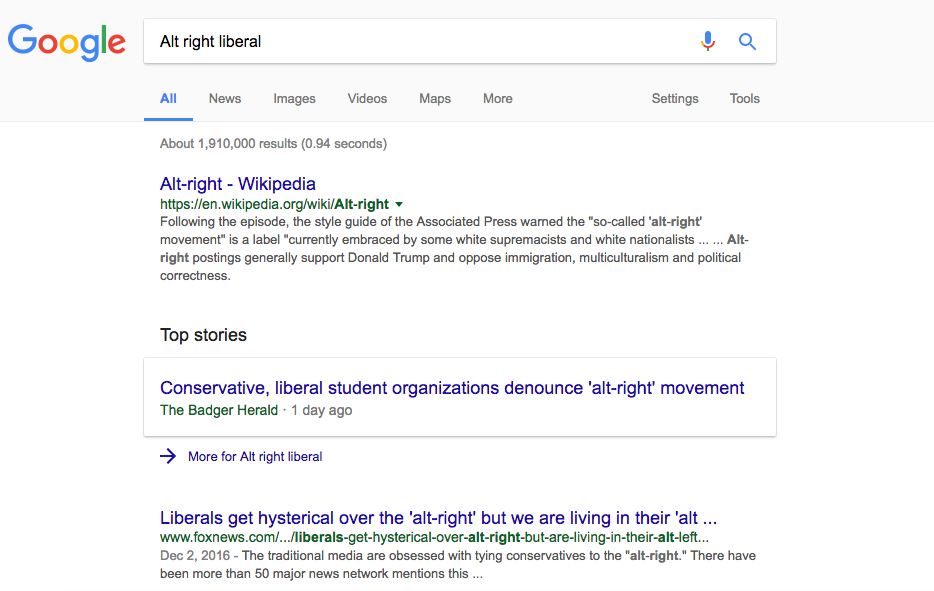Open the Tools options

point(745,99)
